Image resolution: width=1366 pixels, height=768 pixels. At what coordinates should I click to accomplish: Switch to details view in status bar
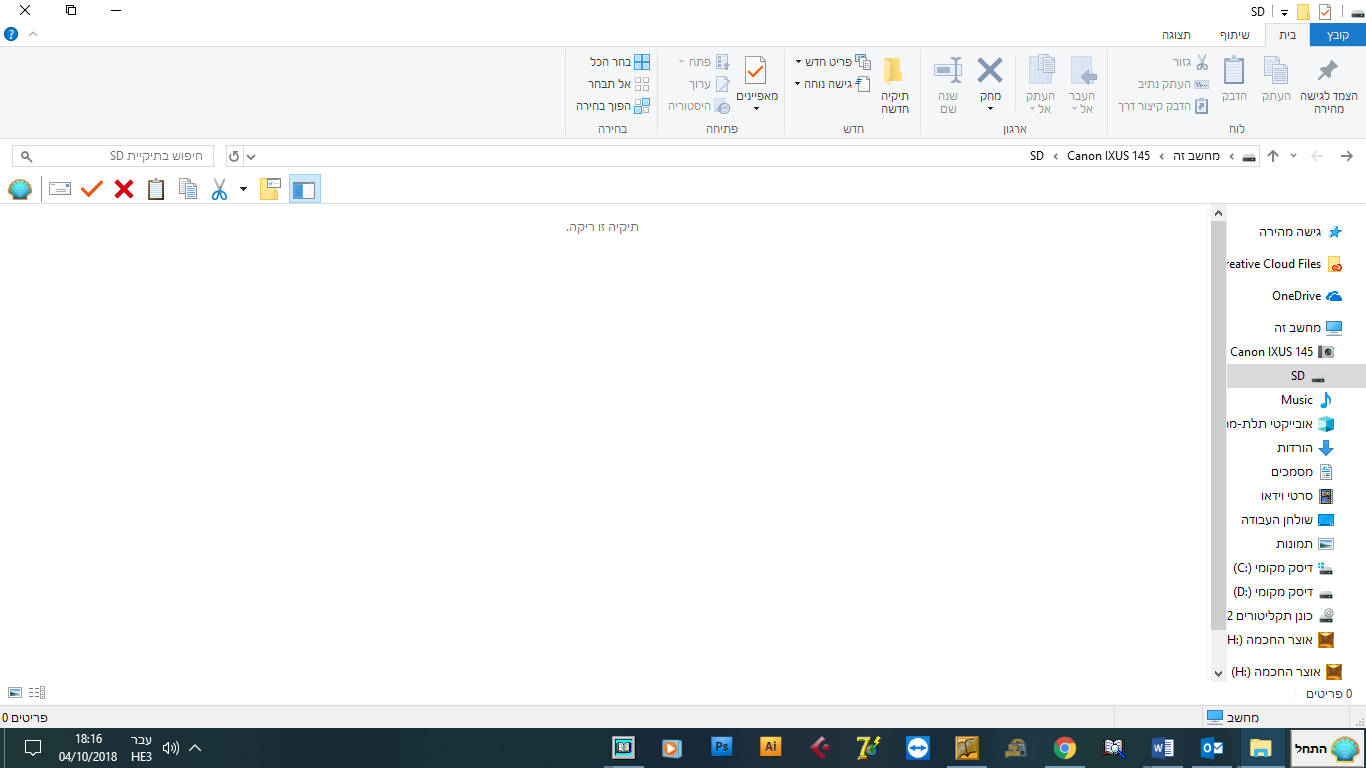coord(37,692)
